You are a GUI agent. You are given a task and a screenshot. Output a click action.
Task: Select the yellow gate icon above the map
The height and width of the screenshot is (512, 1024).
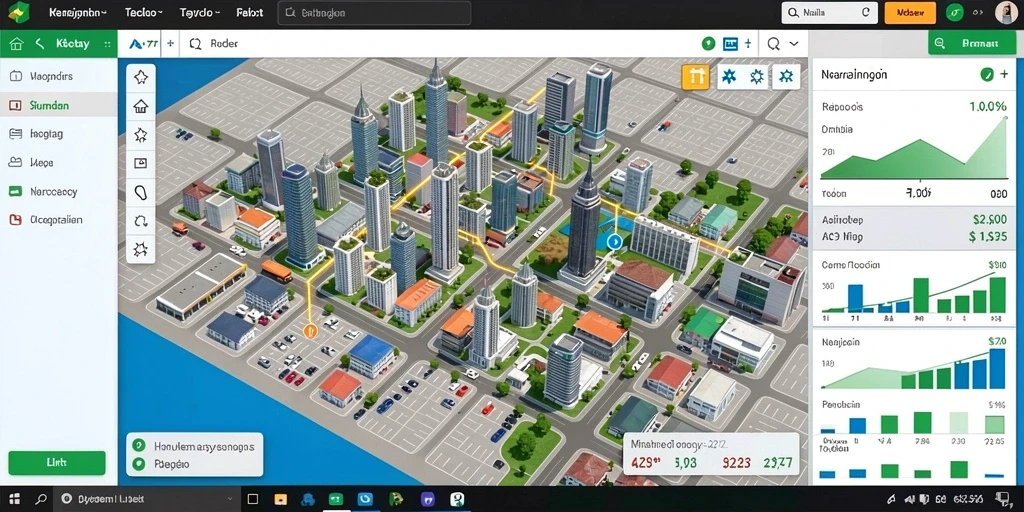[695, 77]
